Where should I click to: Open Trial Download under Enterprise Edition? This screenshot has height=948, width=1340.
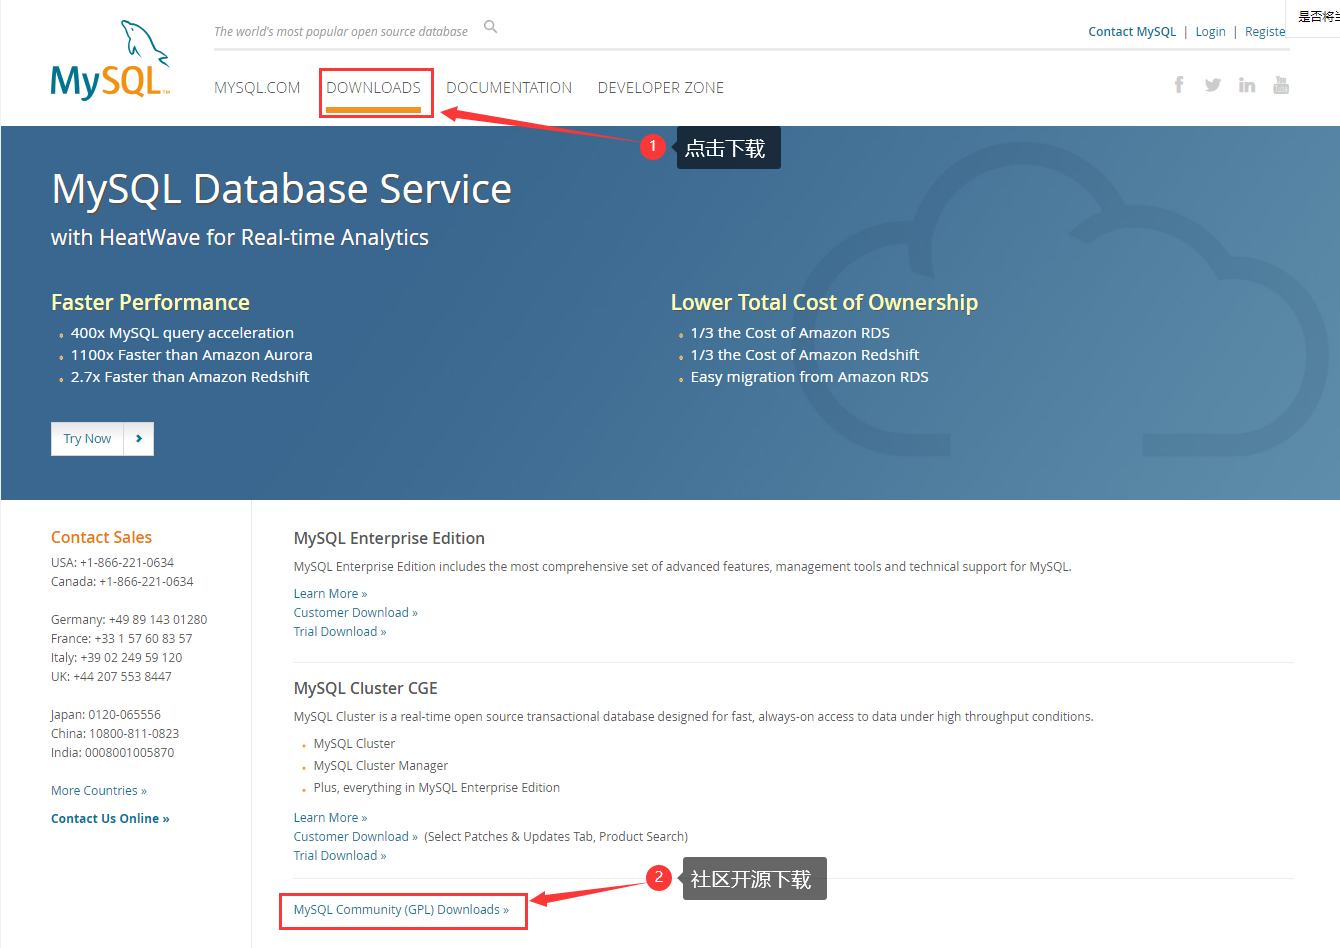tap(340, 632)
